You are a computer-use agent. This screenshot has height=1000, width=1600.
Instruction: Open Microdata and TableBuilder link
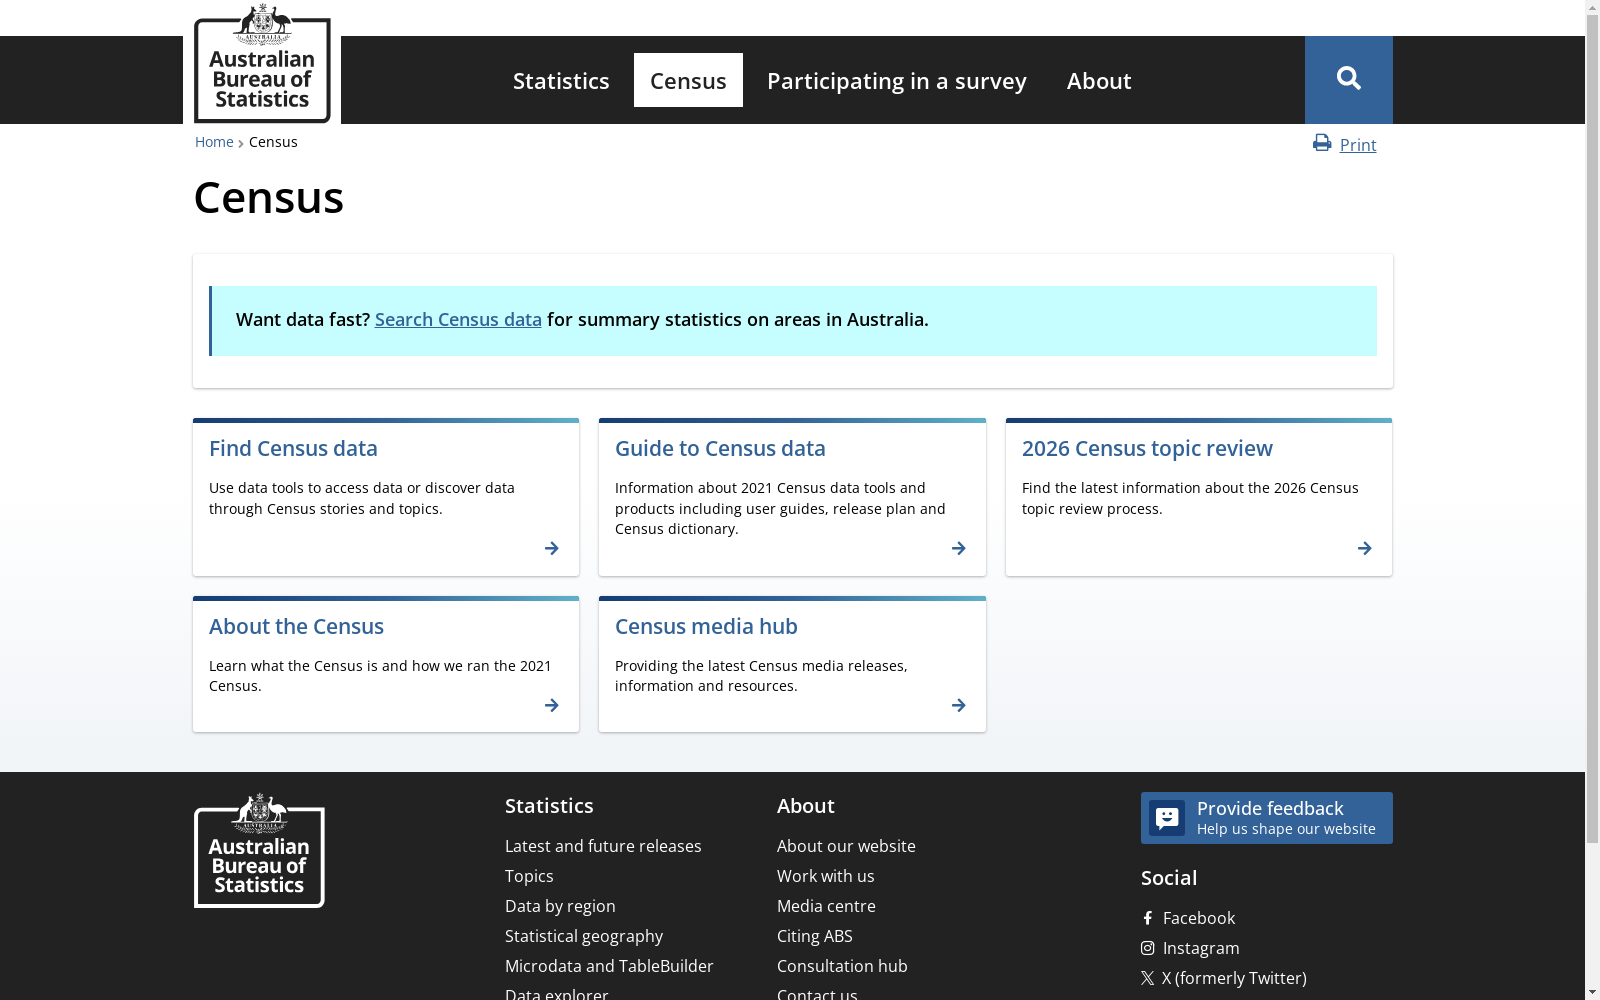609,966
